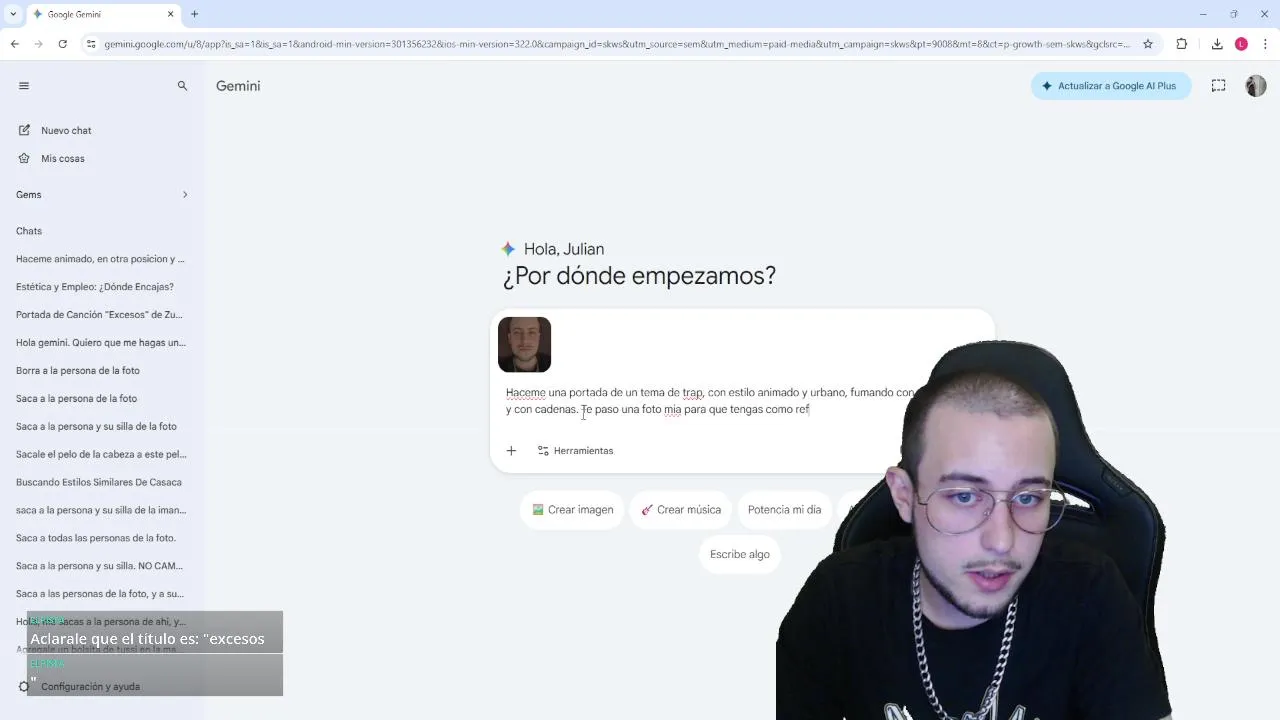Viewport: 1280px width, 720px height.
Task: Click inside the prompt text field
Action: pyautogui.click(x=708, y=401)
